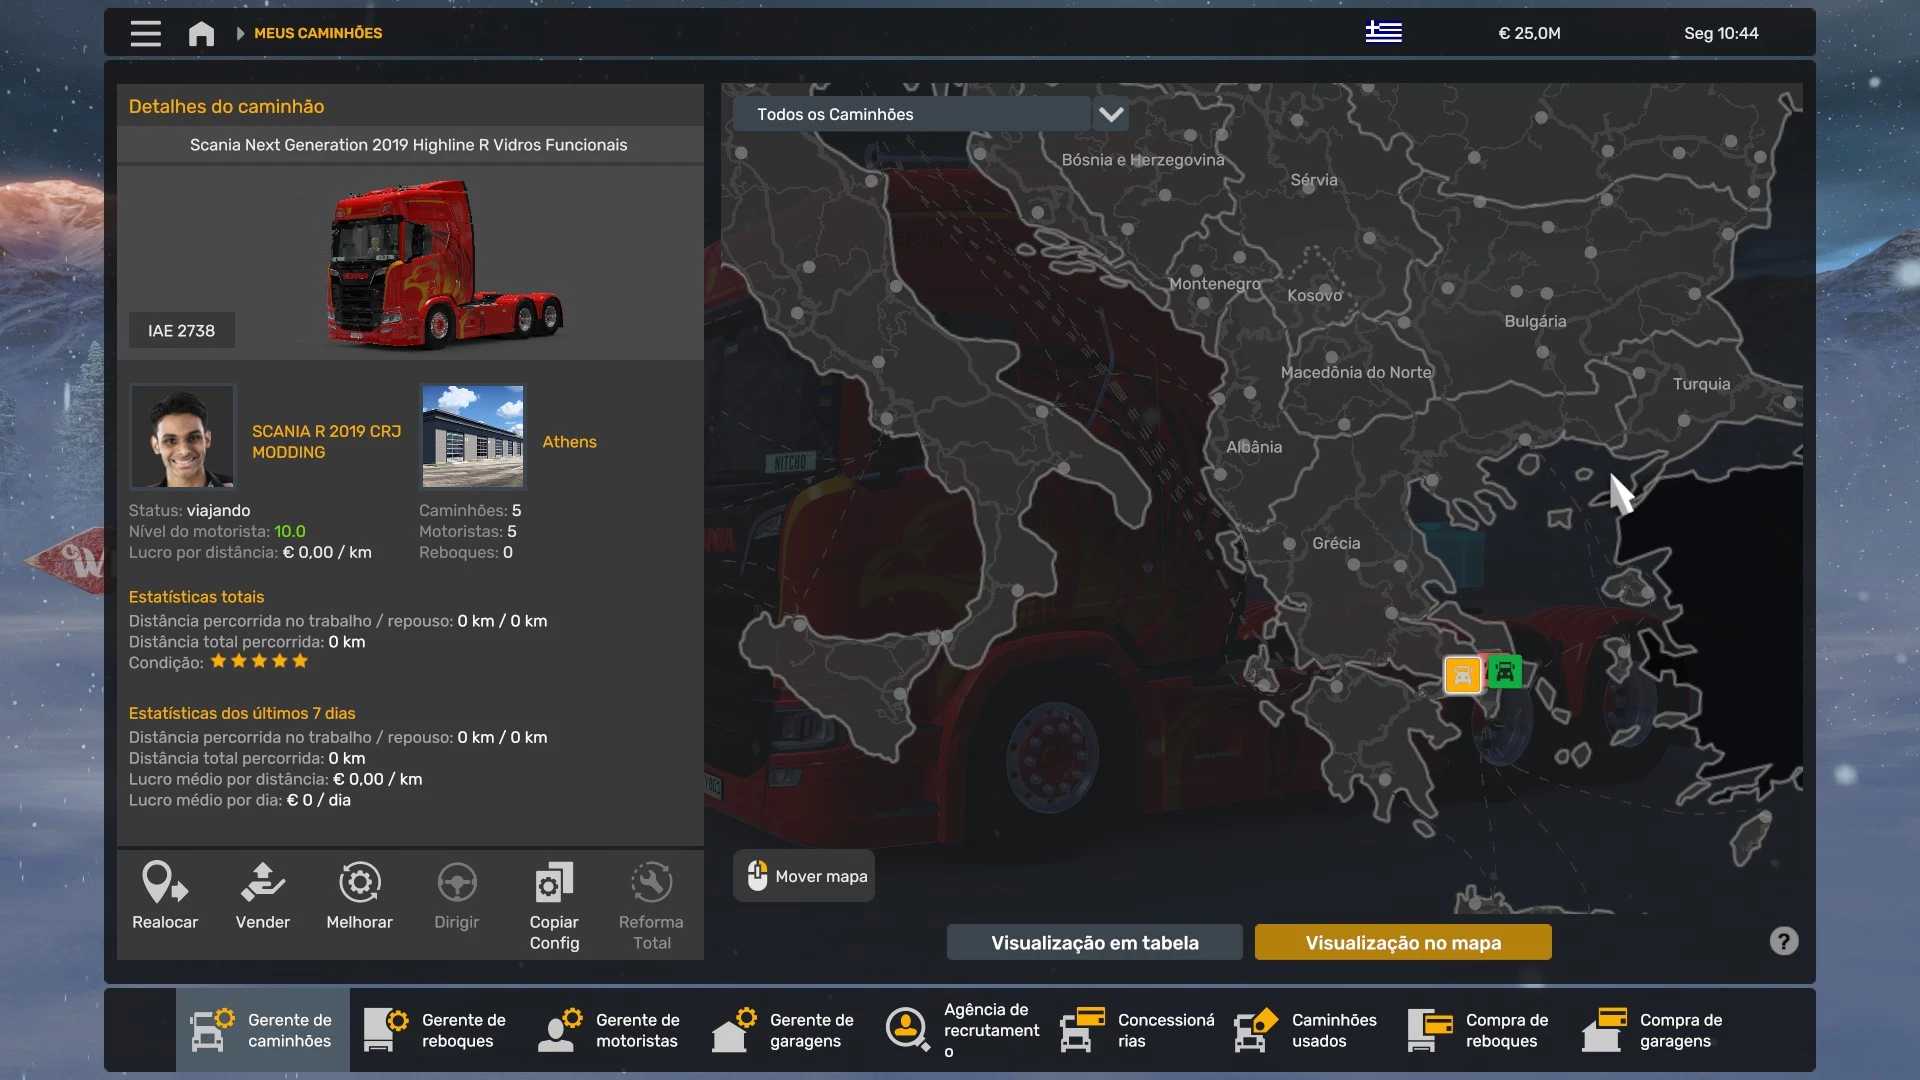Open Gerente de reboques tab
1920x1080 pixels.
pos(437,1030)
